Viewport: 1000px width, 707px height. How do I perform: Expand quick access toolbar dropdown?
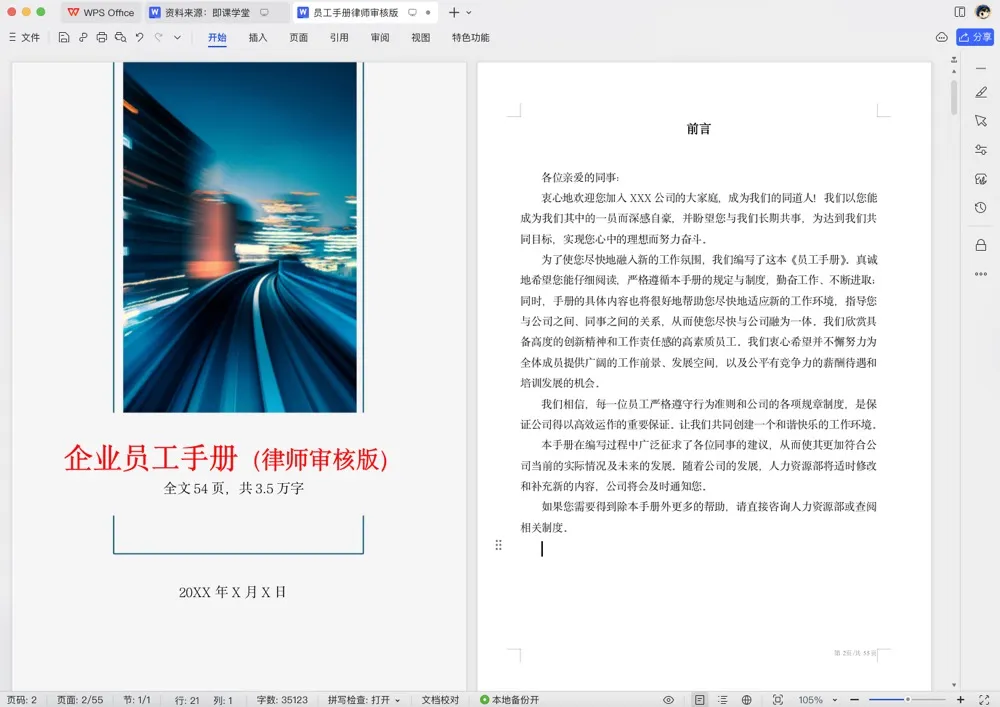coord(177,38)
